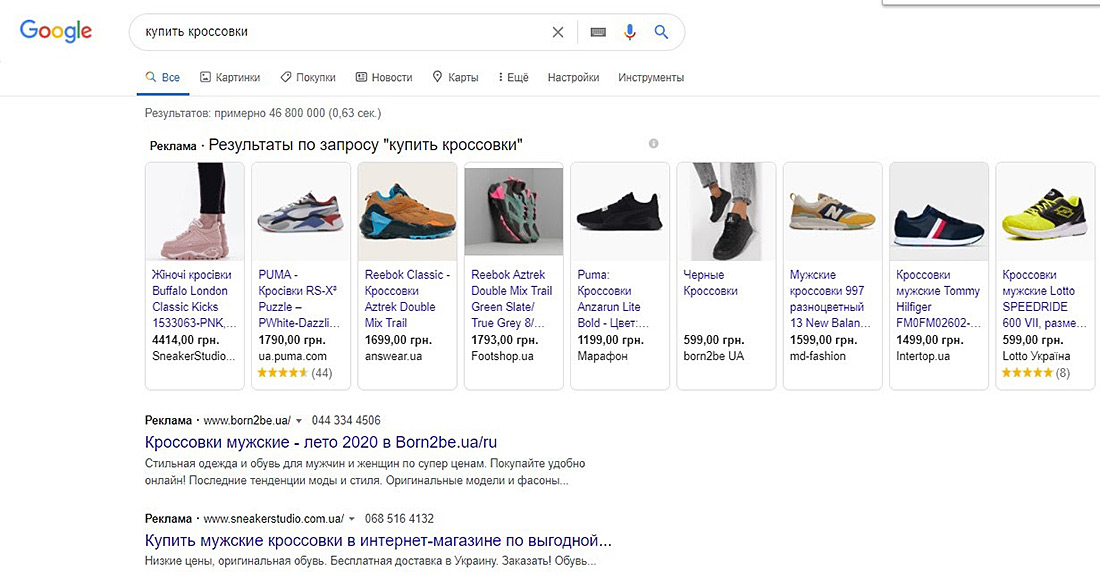Click the www.born2be.ua/ ad URL
Screen dimensions: 1100x579
click(x=247, y=421)
